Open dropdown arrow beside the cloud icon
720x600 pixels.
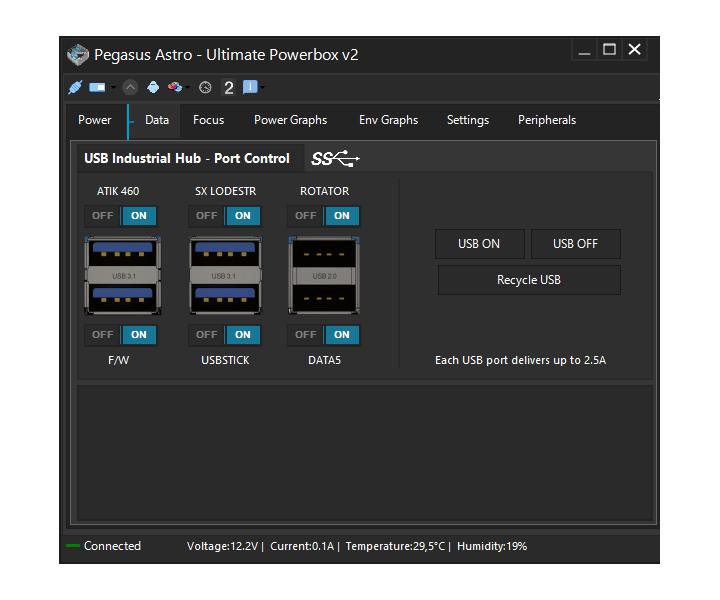pos(188,88)
